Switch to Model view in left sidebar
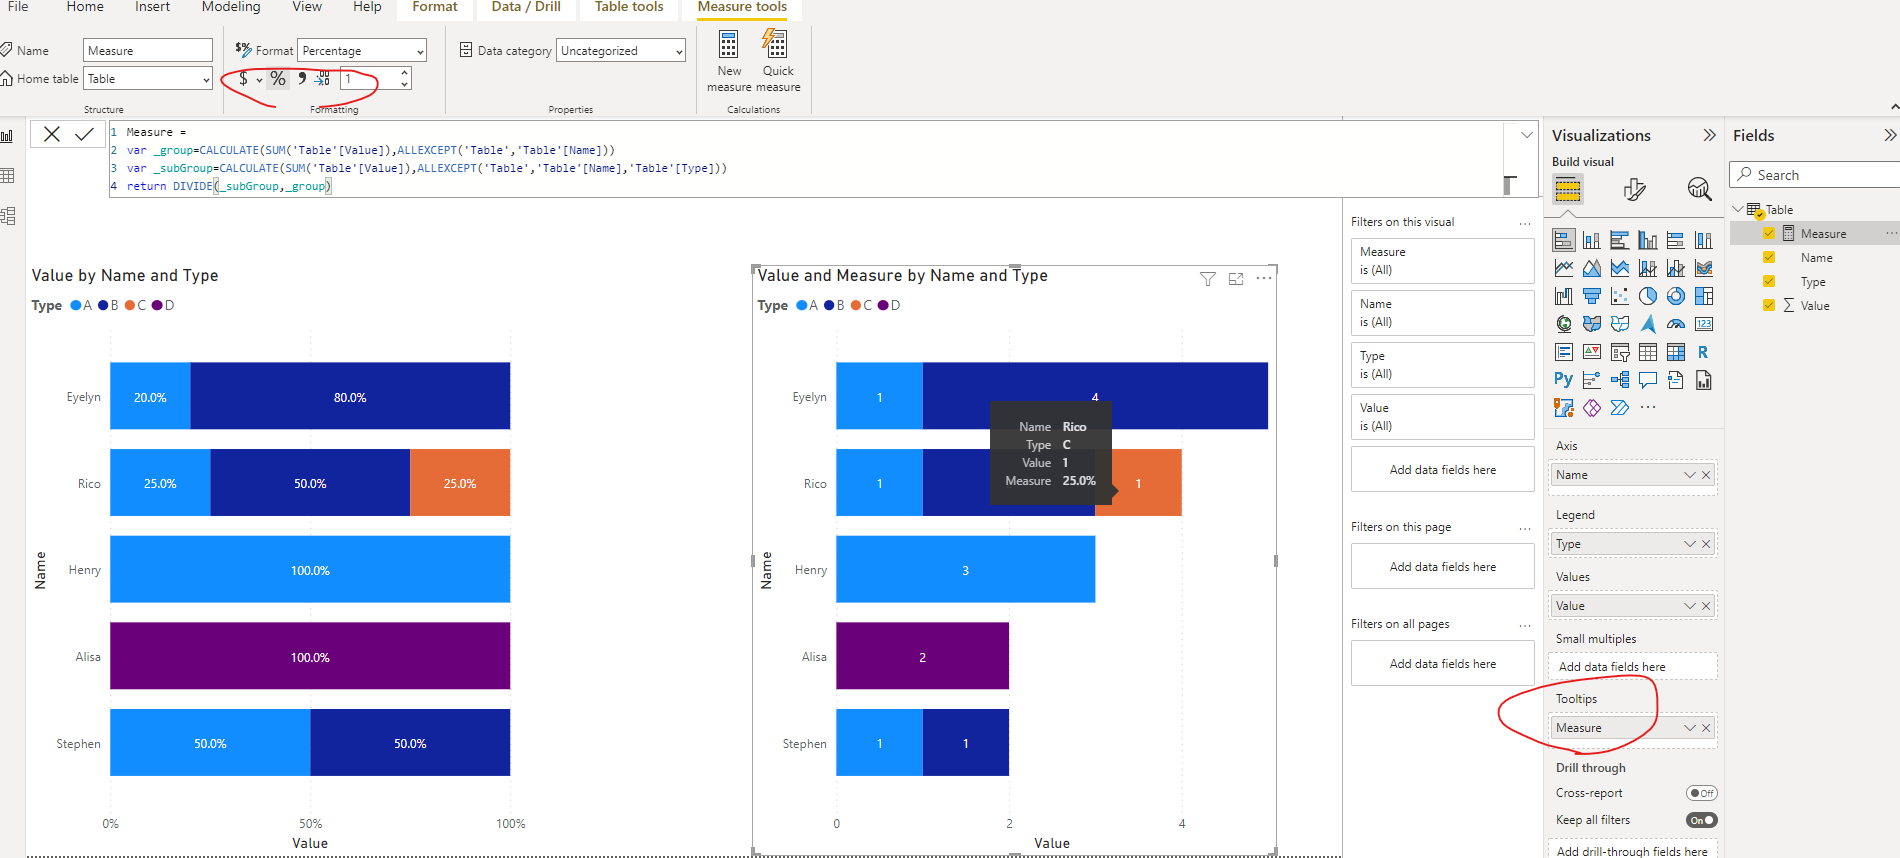The width and height of the screenshot is (1900, 858). (8, 216)
